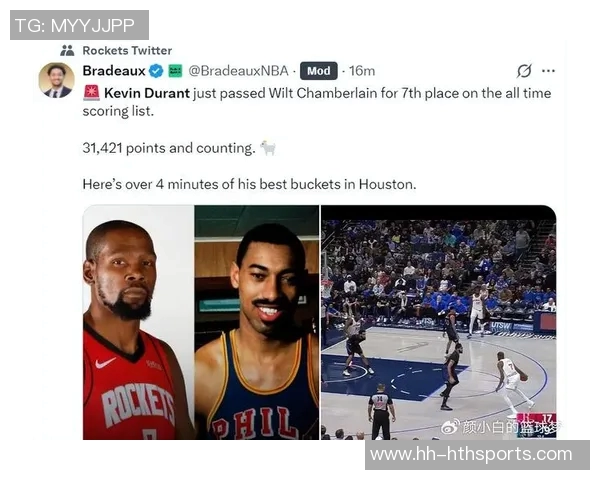Click the Rockets Twitter community people icon
Screen dimensions: 600x480
click(67, 51)
